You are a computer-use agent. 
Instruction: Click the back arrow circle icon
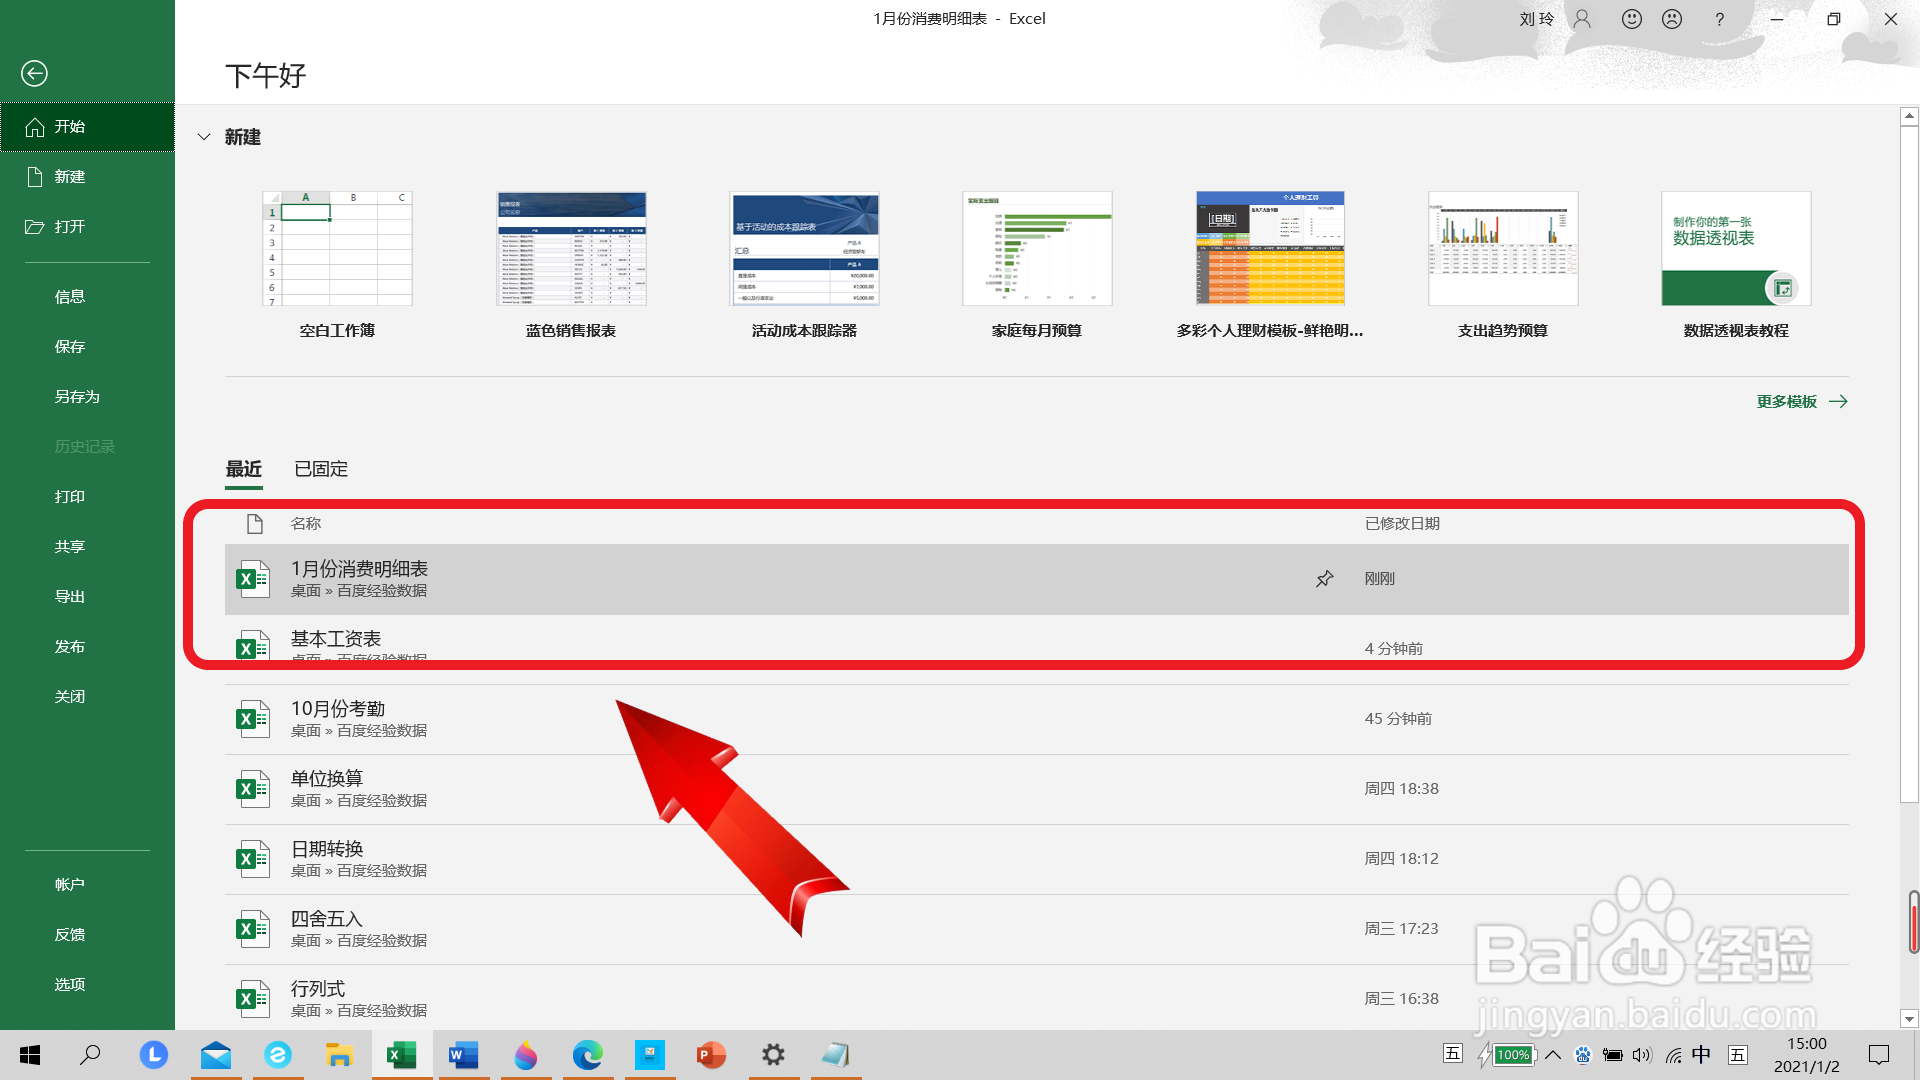coord(34,73)
